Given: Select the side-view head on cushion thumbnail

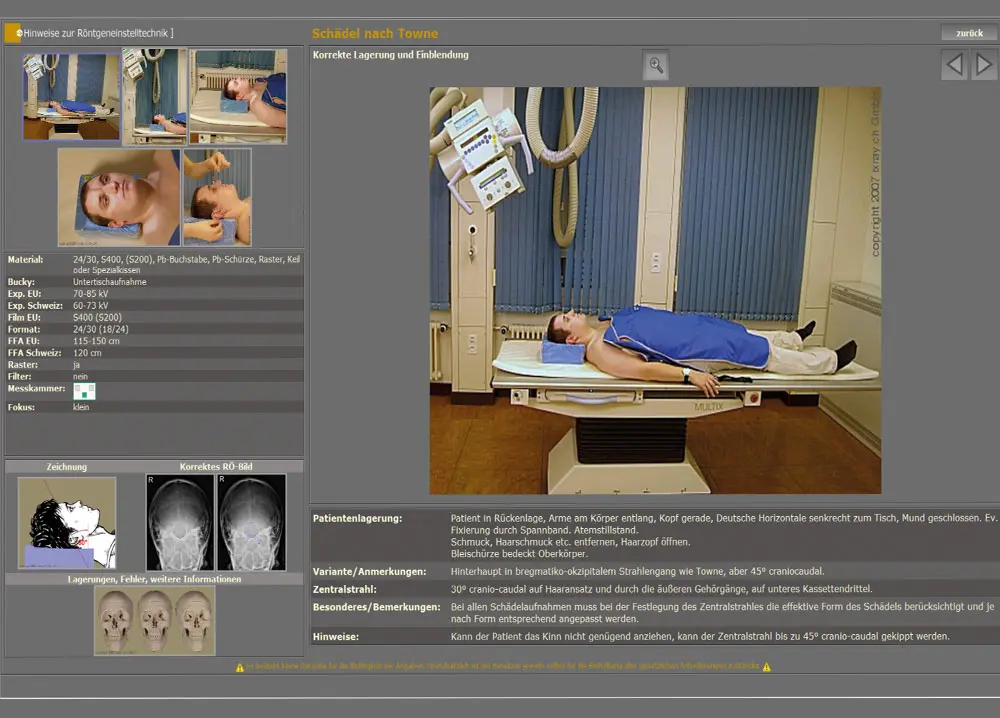Looking at the screenshot, I should (238, 97).
